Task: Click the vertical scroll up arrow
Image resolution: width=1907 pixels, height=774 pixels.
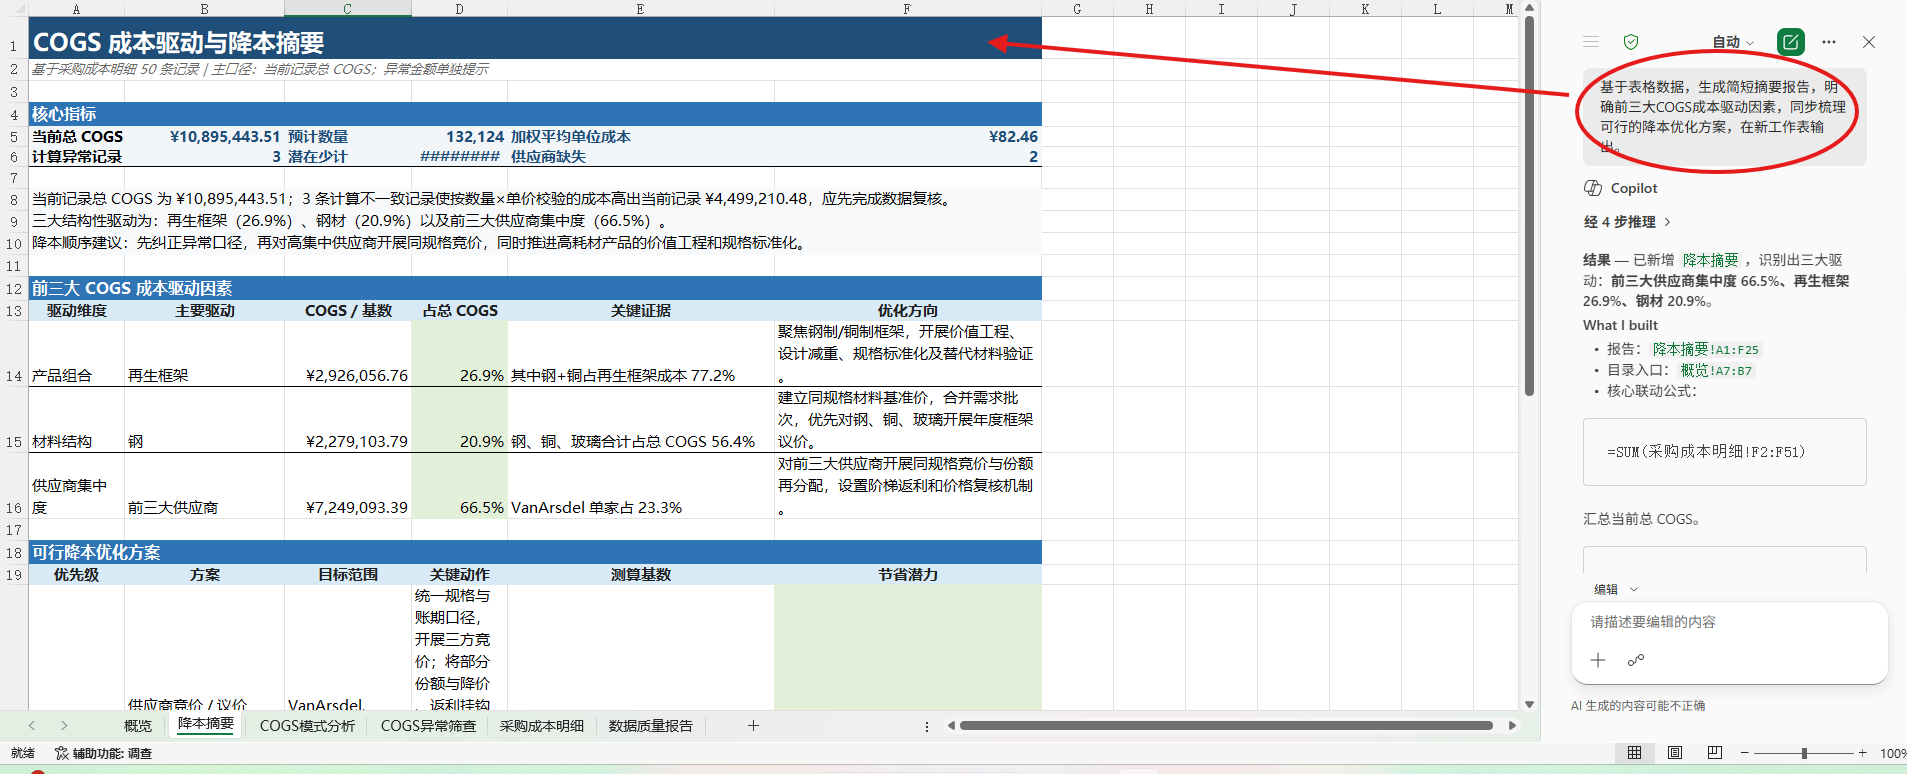Action: pos(1529,7)
